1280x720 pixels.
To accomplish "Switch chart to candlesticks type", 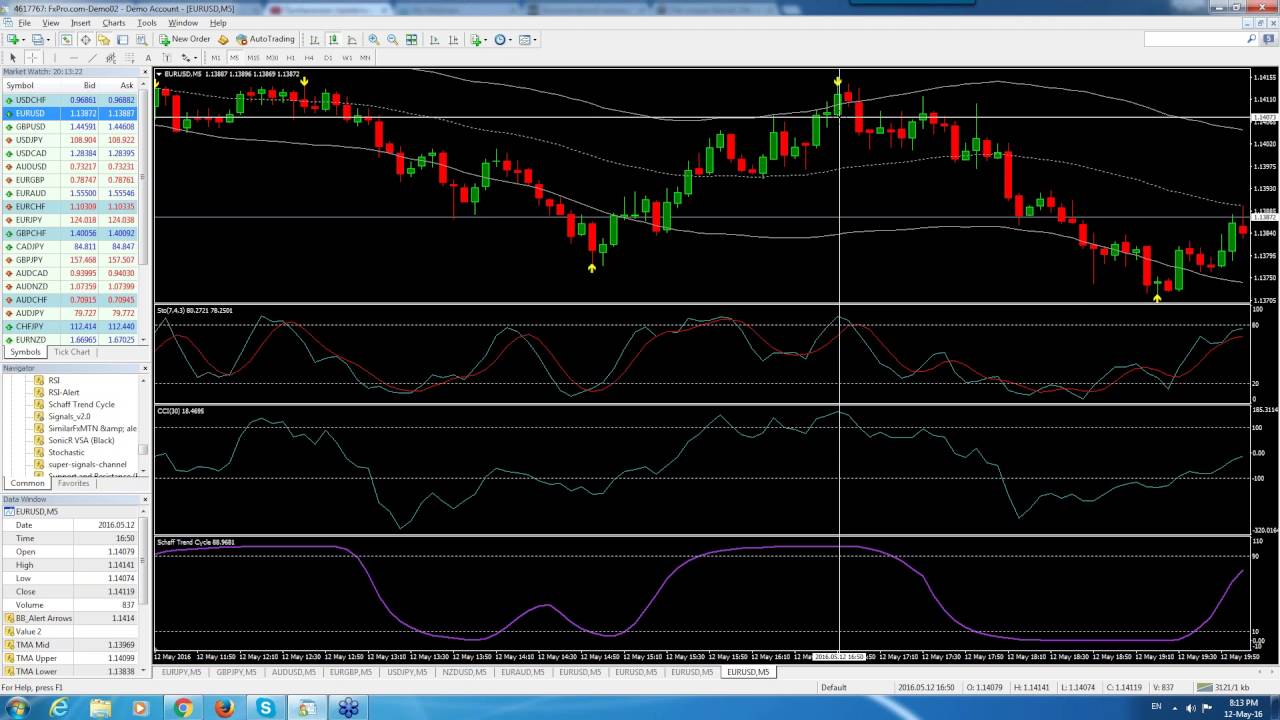I will tap(333, 40).
